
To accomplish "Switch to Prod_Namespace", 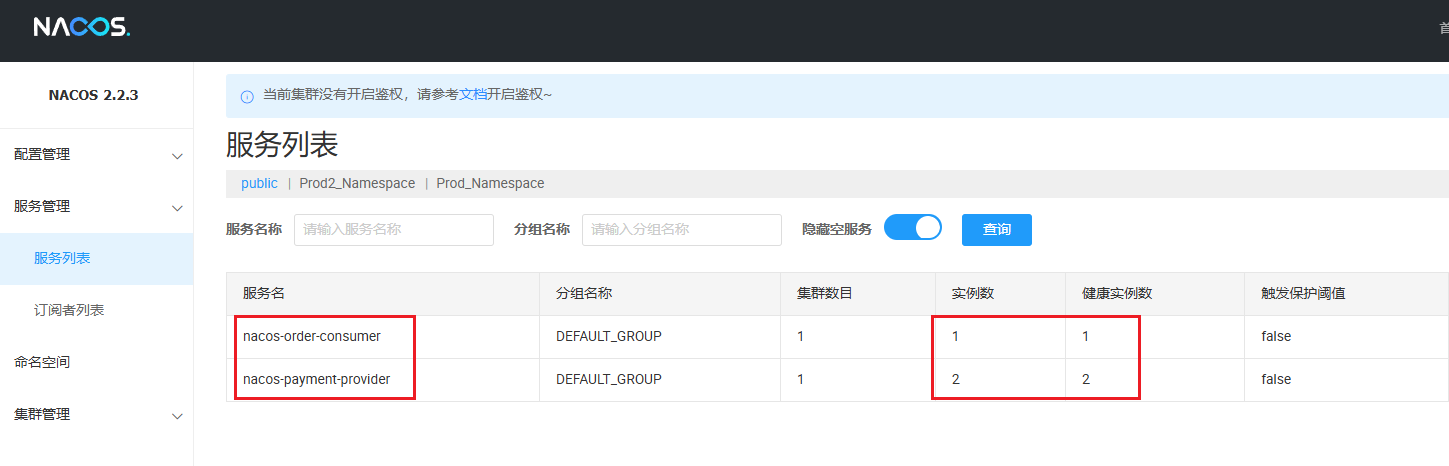I will (x=490, y=184).
